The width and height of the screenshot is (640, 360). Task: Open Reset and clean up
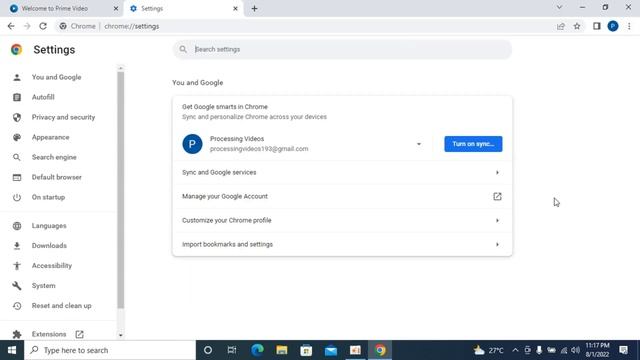[x=62, y=306]
